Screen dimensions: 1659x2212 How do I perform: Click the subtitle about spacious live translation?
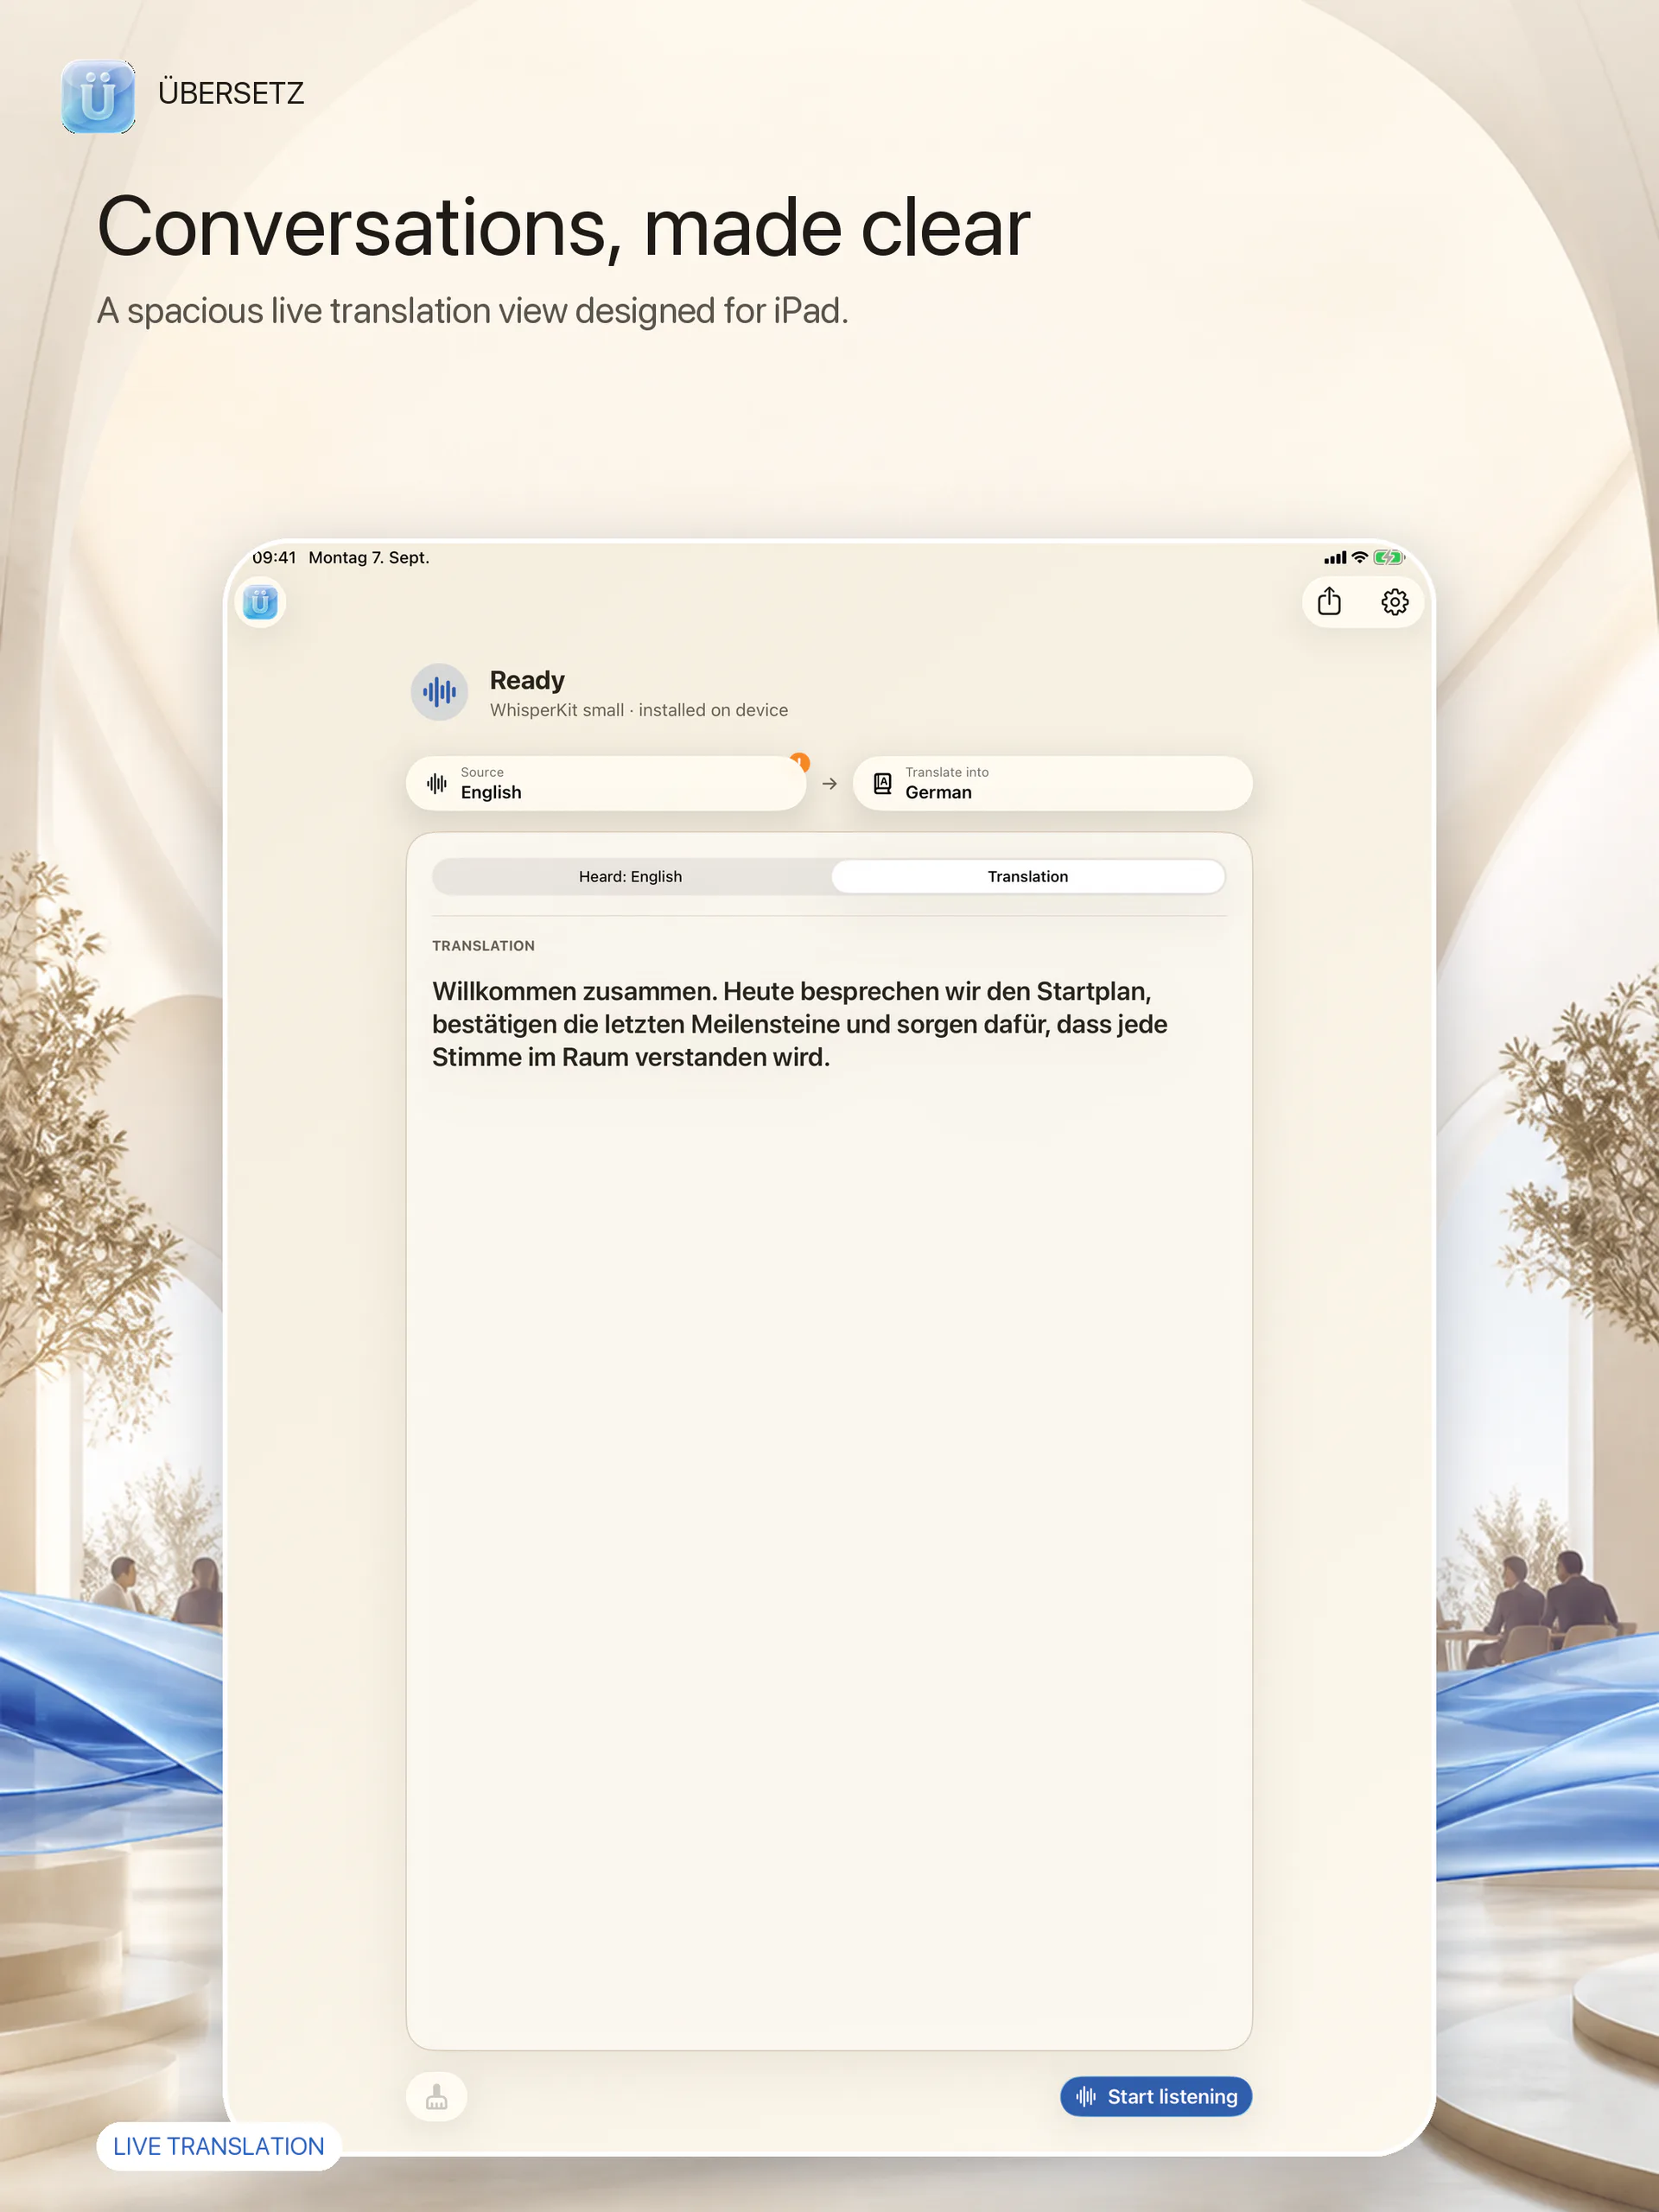tap(472, 311)
